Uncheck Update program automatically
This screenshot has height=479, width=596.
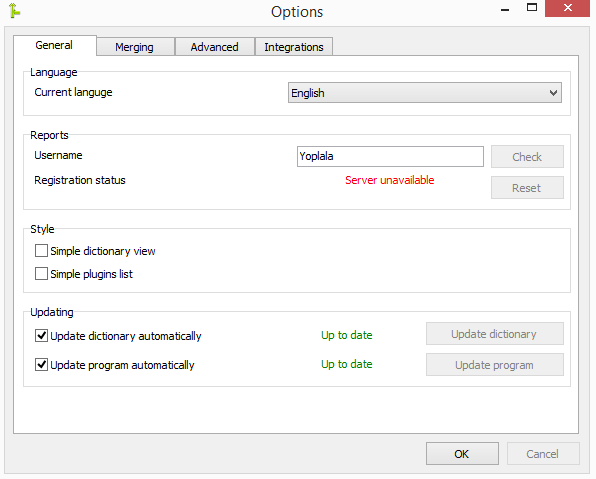coord(41,365)
